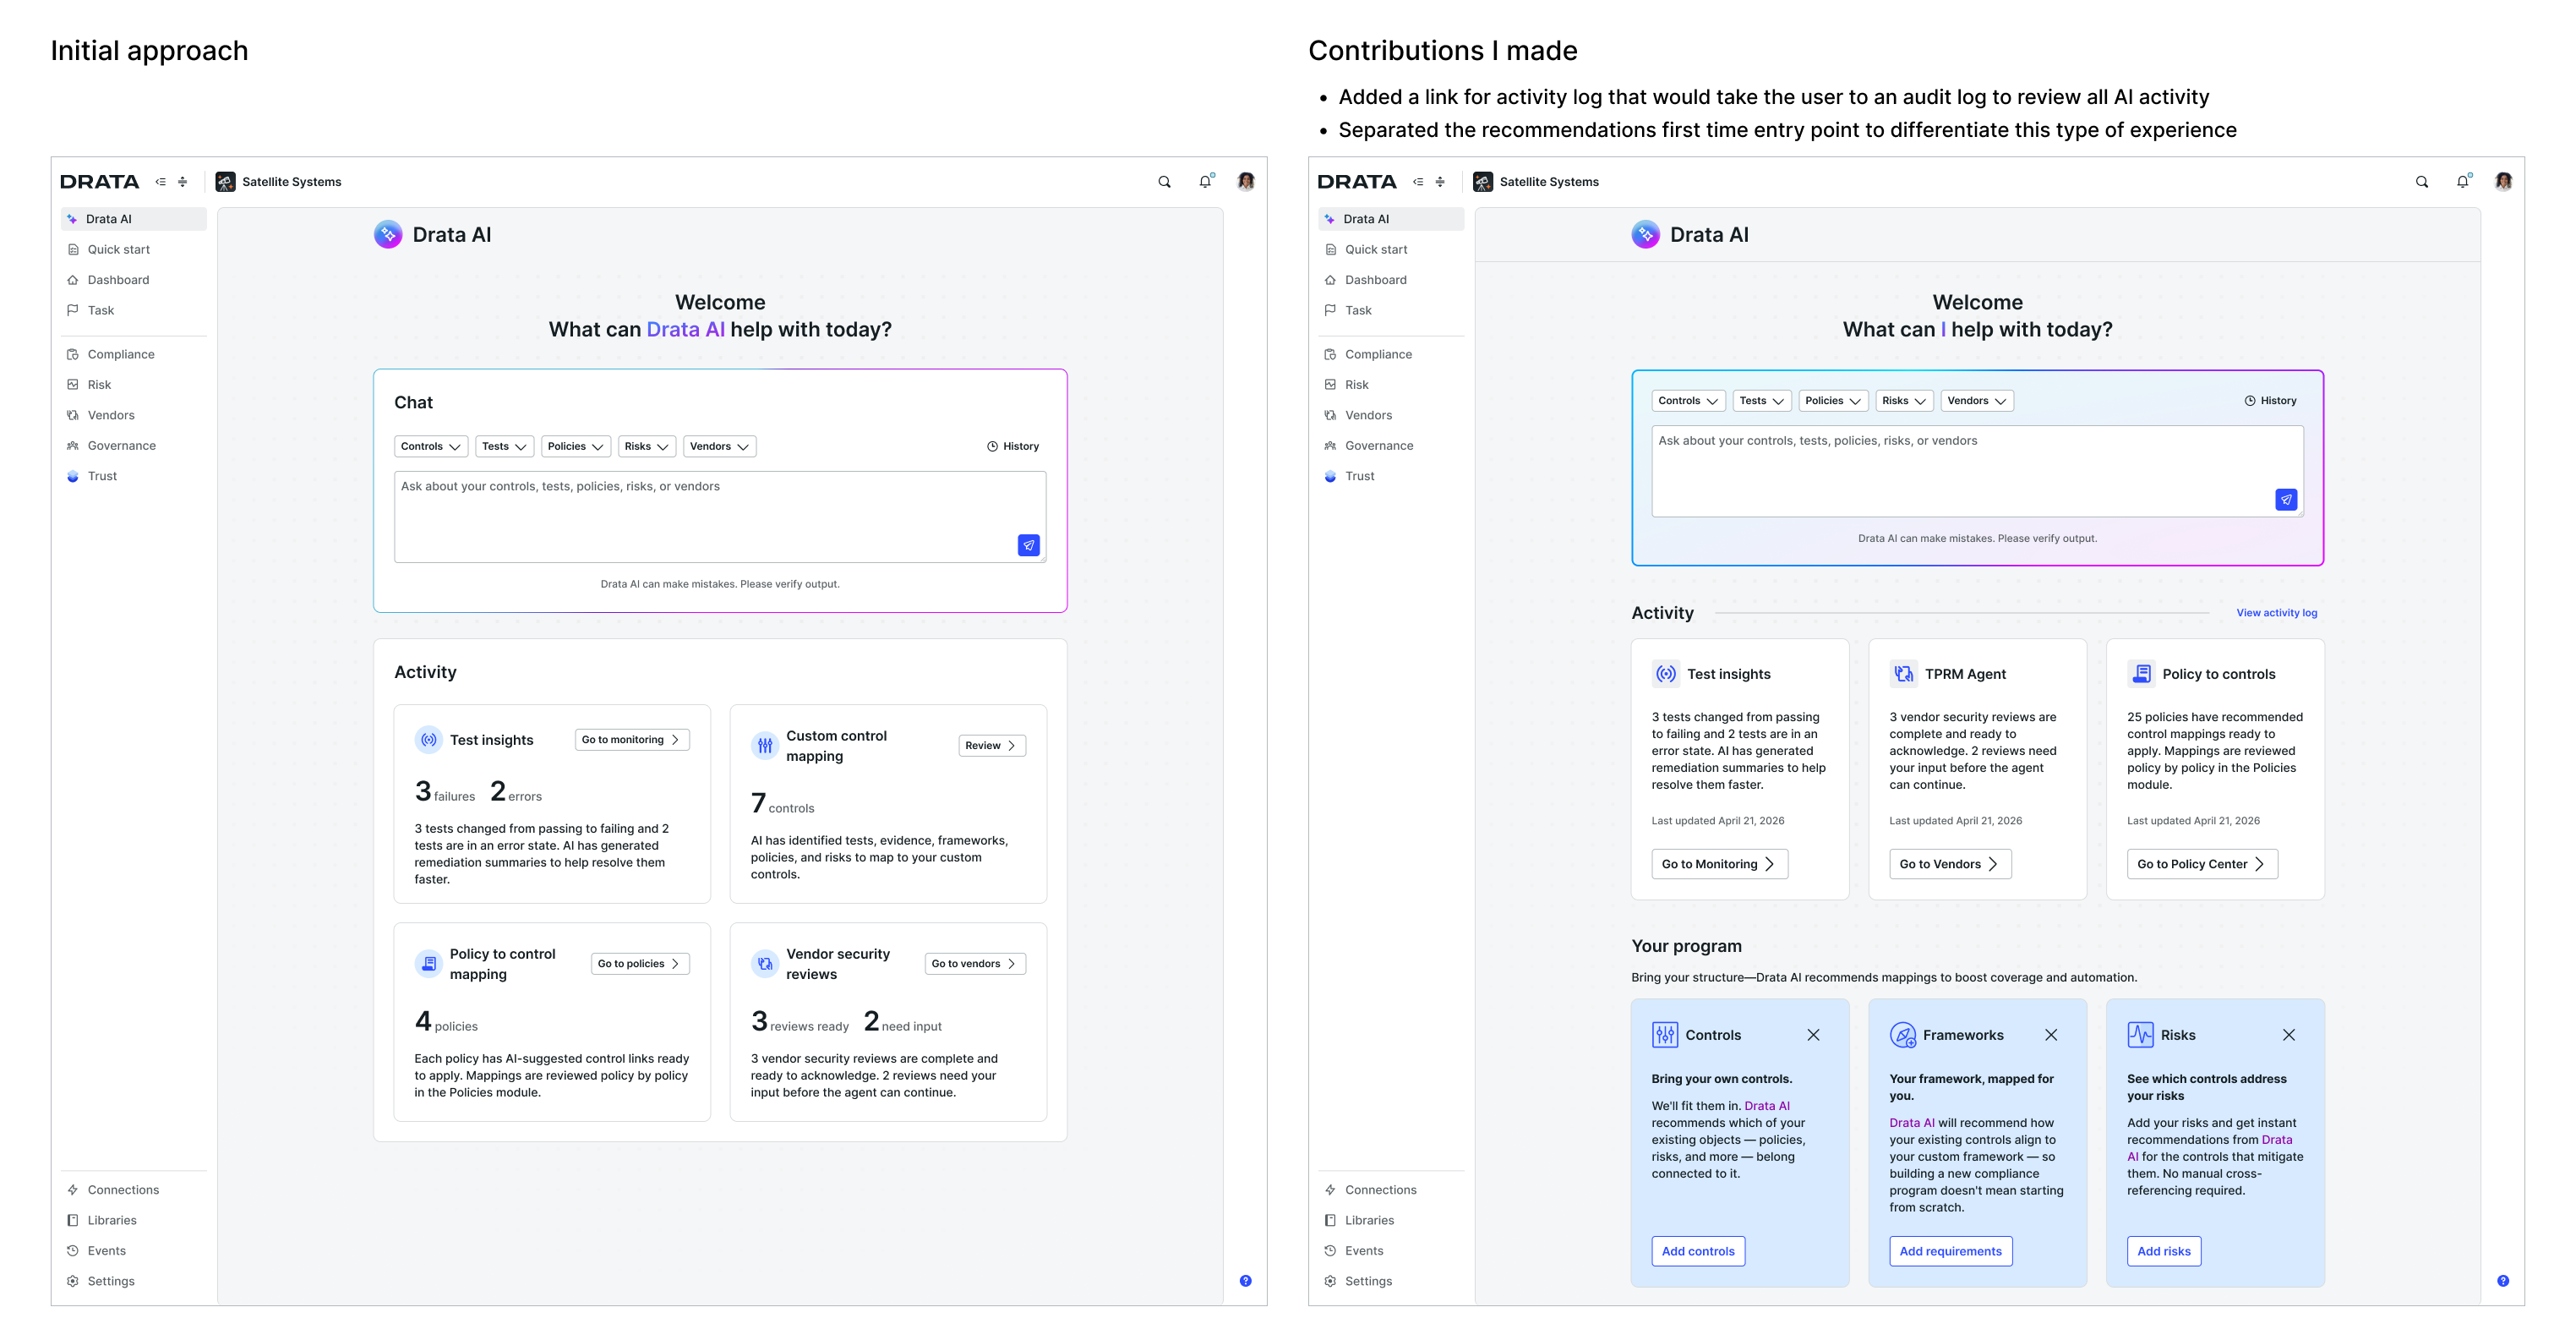Open Settings in right mockup sidebar
The height and width of the screenshot is (1340, 2576).
point(1391,1281)
